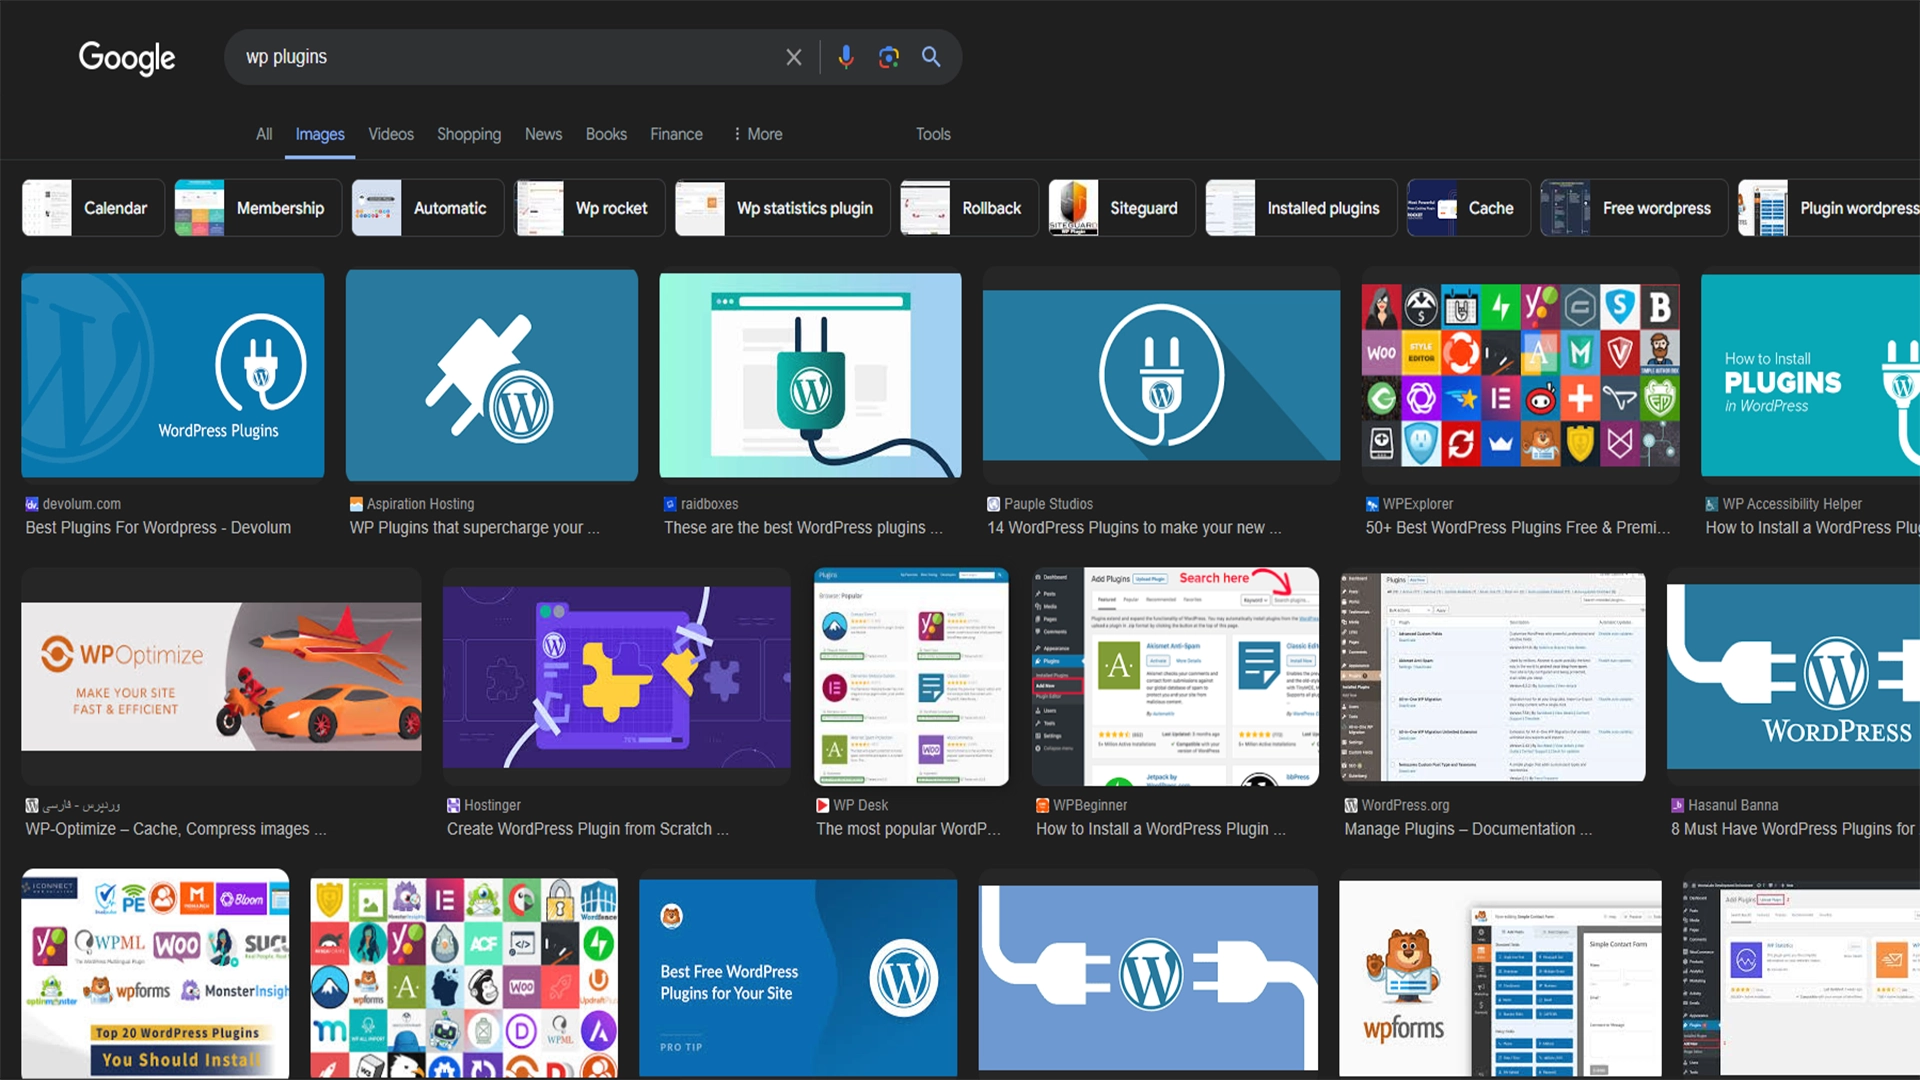The width and height of the screenshot is (1920, 1080).
Task: Open the WPOptimize race car image
Action: (221, 676)
